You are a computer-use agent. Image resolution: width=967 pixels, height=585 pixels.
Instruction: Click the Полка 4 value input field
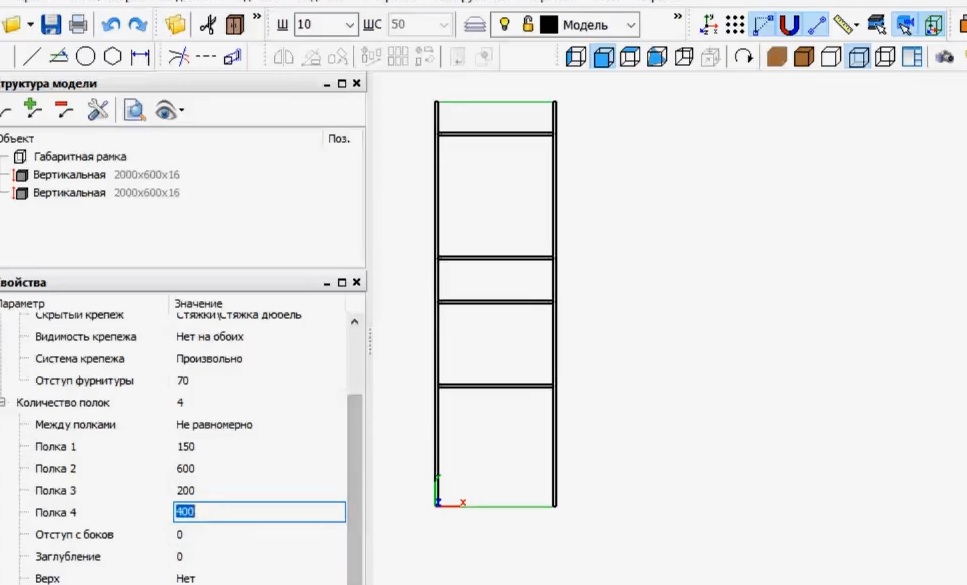pyautogui.click(x=259, y=512)
